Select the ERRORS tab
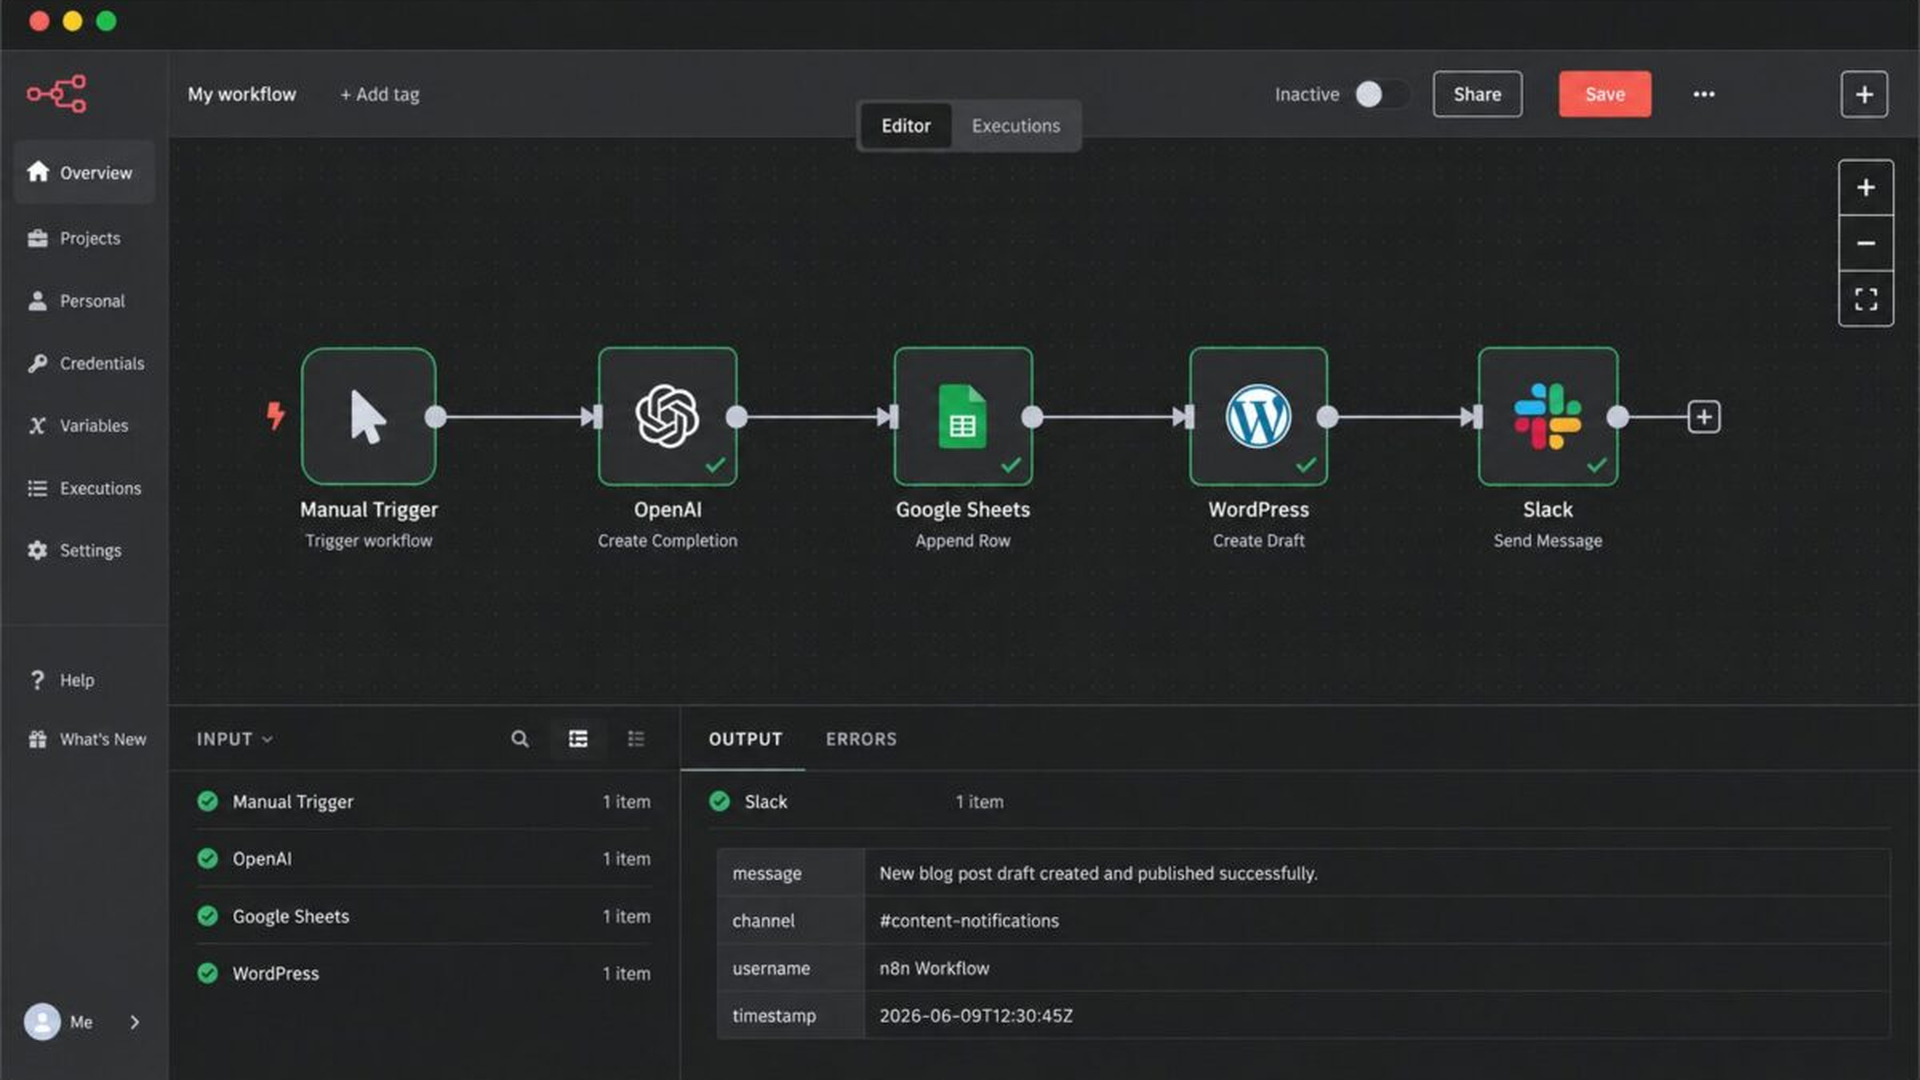 pos(861,739)
